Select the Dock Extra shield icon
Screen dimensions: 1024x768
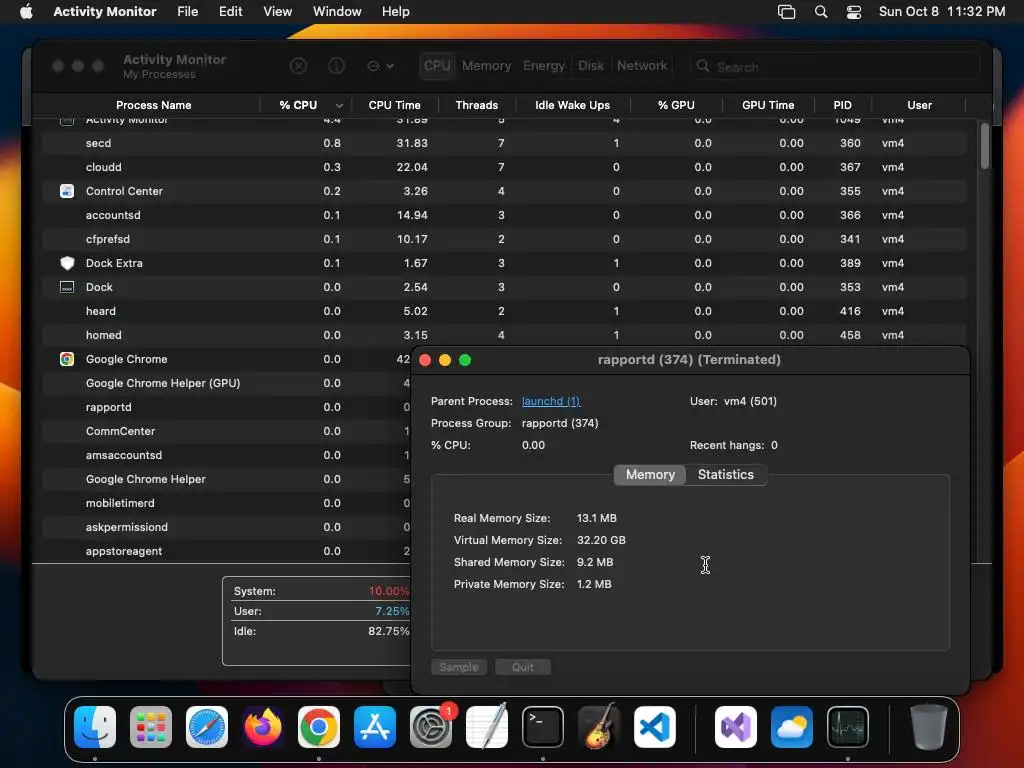tap(67, 263)
